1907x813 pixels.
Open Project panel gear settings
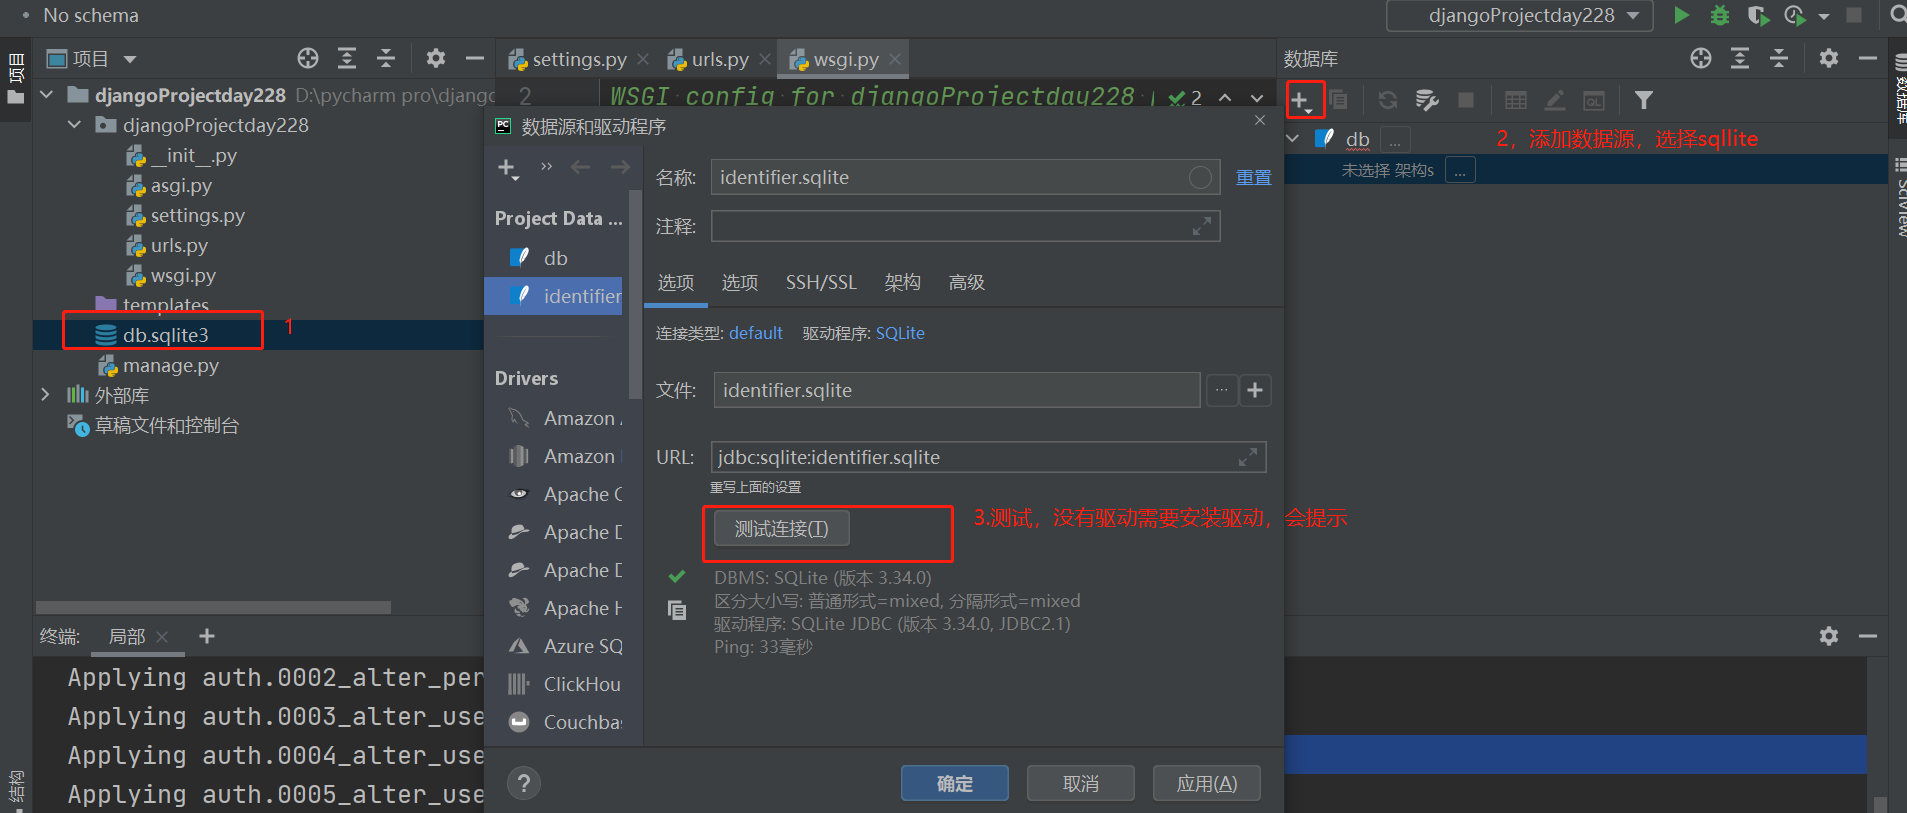pyautogui.click(x=436, y=58)
